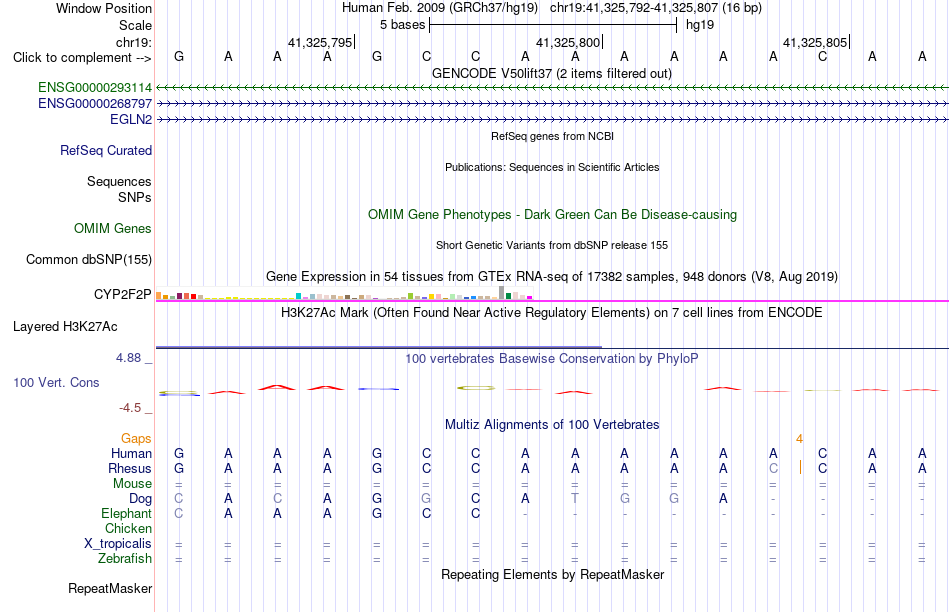This screenshot has height=612, width=950.
Task: Click the RepeatMasker track label
Action: pyautogui.click(x=110, y=588)
